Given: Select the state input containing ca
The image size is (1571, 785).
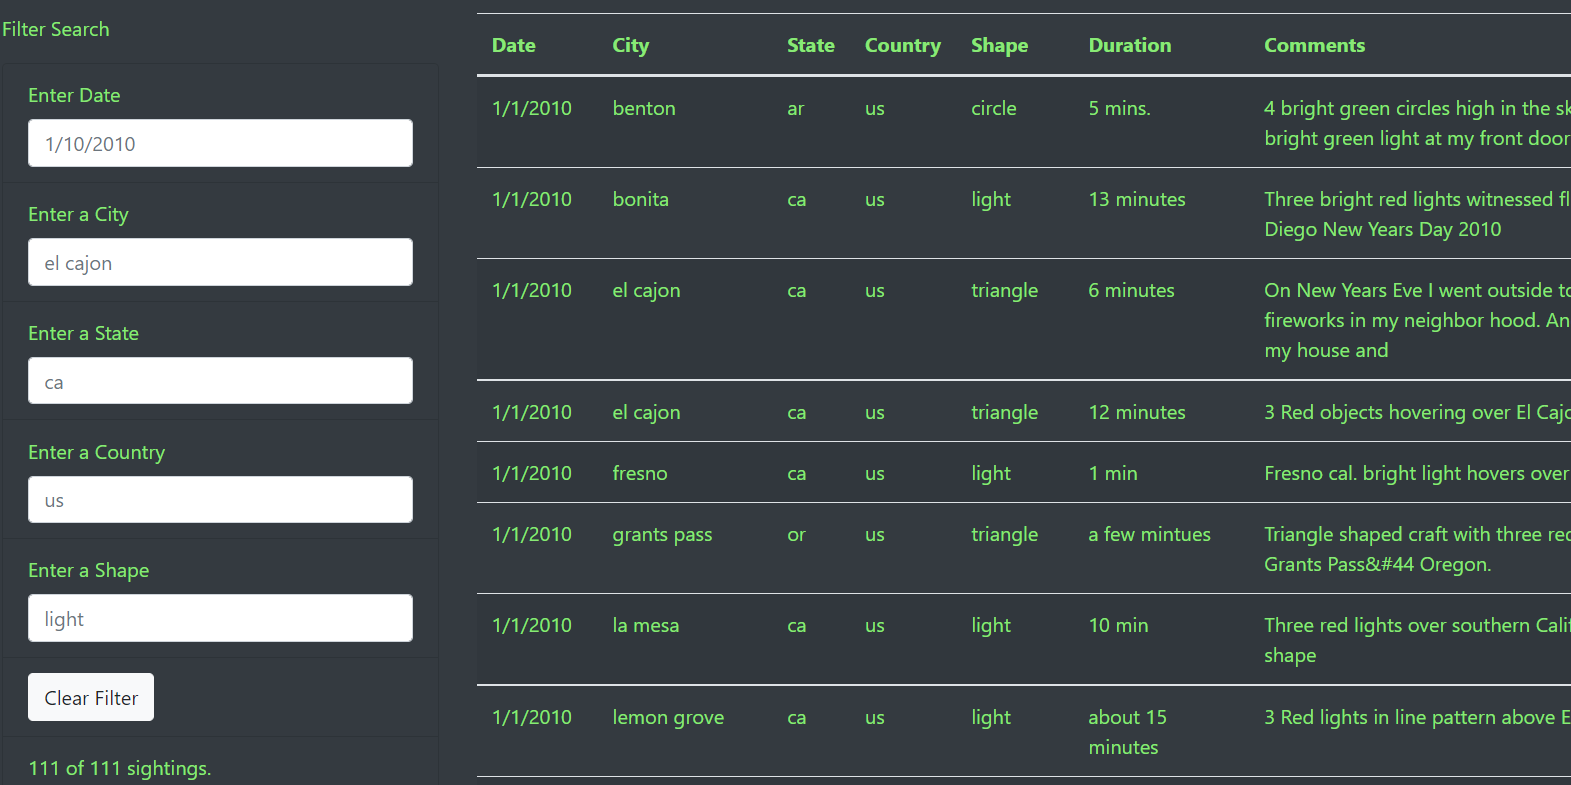Looking at the screenshot, I should (x=219, y=381).
